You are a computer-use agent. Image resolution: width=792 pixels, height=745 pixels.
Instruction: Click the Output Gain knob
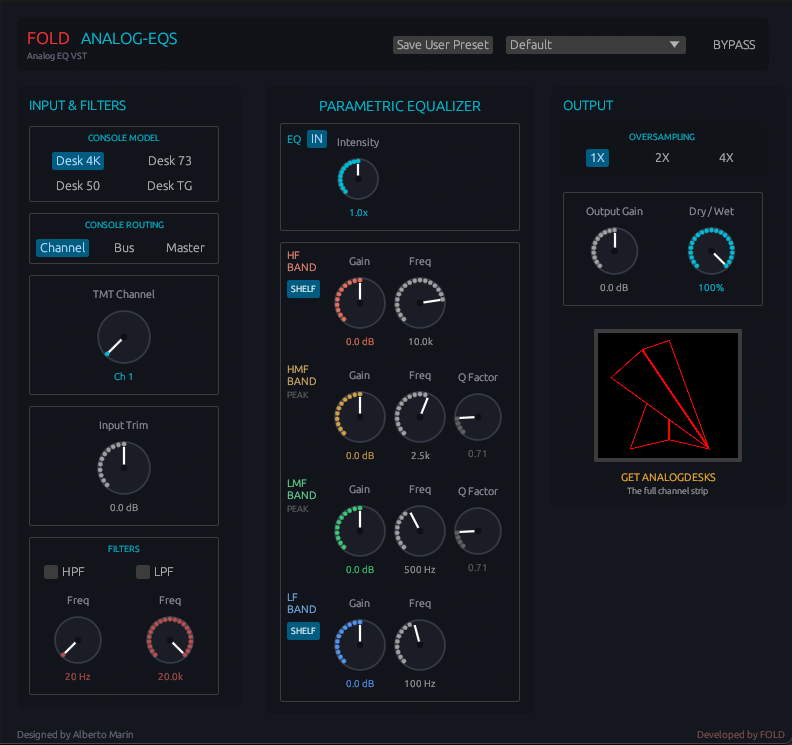click(x=614, y=251)
